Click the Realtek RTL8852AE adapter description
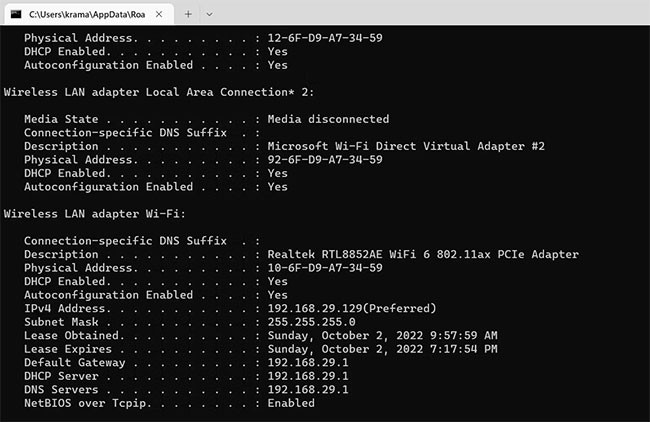 [x=423, y=254]
